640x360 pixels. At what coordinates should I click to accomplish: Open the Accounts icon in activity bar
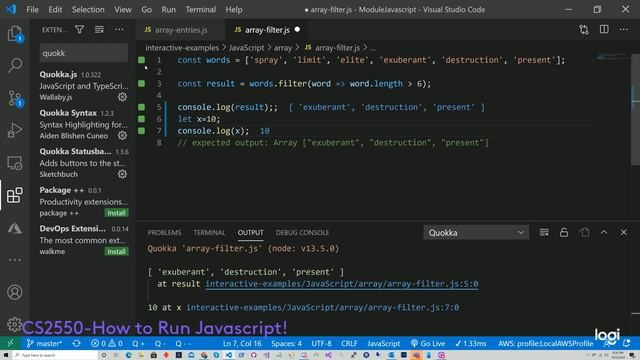click(x=15, y=292)
